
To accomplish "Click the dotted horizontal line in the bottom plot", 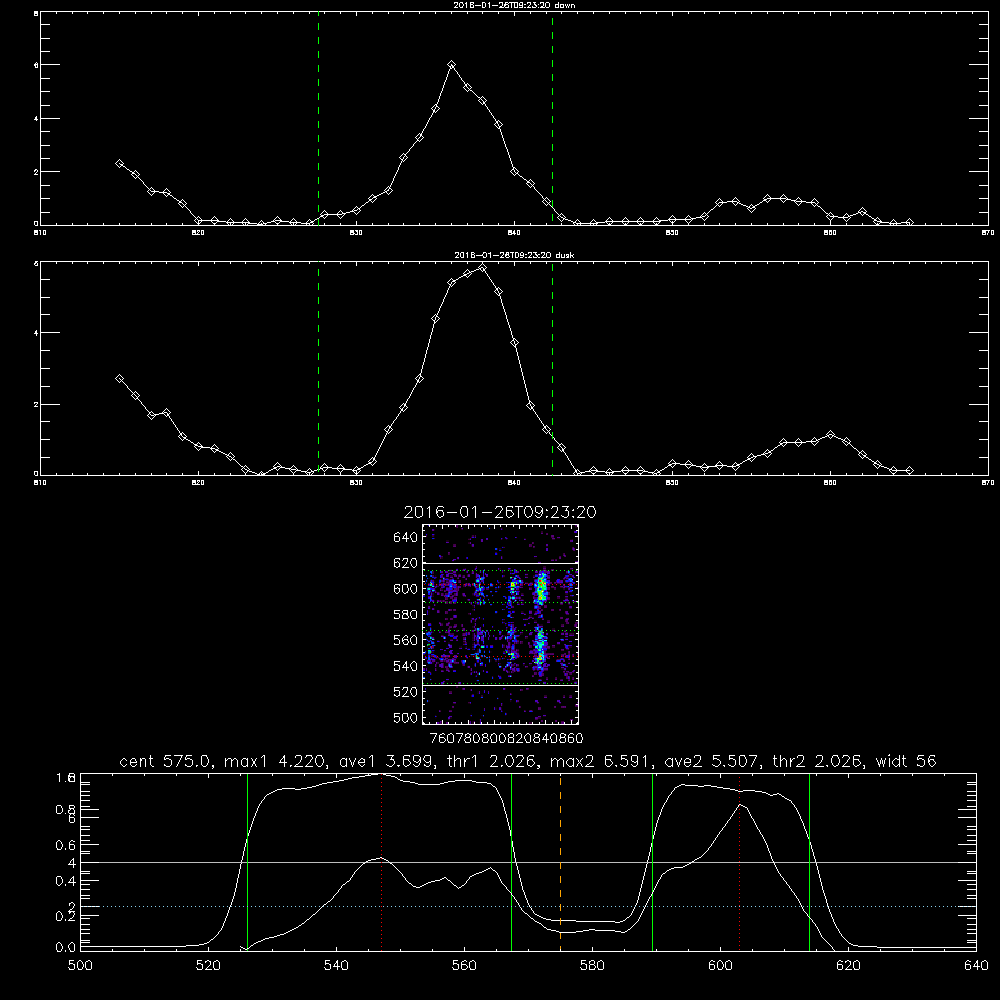I will (x=528, y=906).
